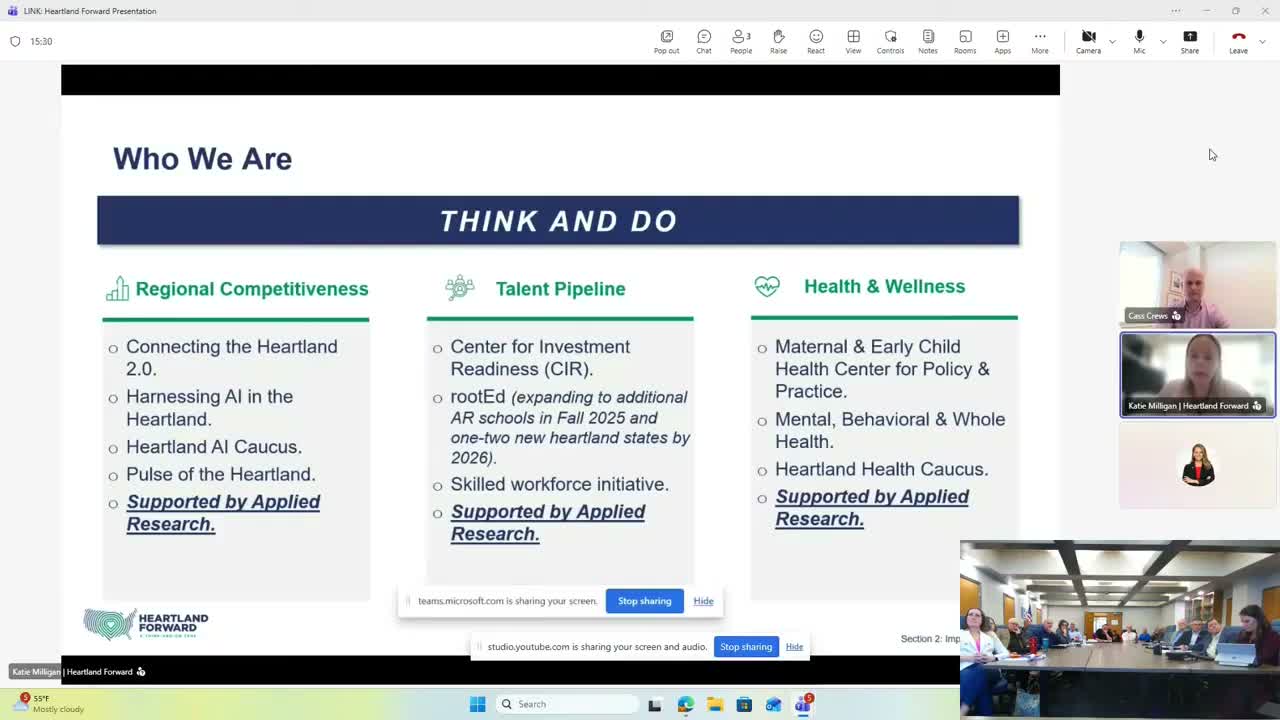Click the shield icon beside the meeting timer

(15, 41)
